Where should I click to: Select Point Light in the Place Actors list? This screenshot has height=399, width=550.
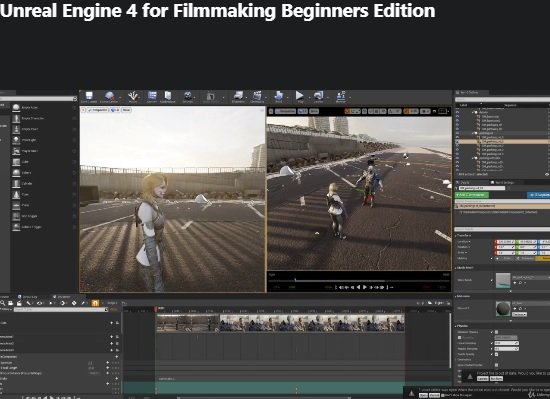(44, 140)
